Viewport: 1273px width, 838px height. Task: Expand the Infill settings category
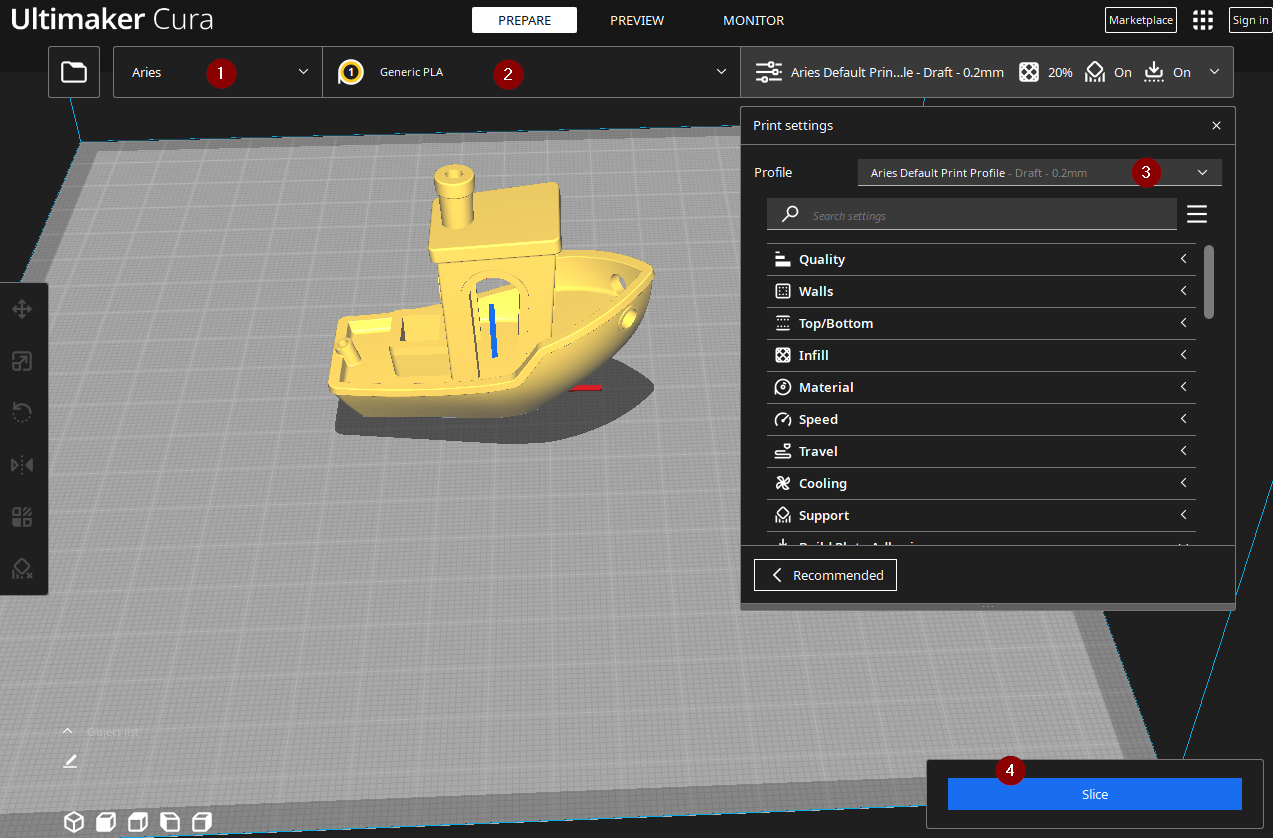tap(981, 356)
